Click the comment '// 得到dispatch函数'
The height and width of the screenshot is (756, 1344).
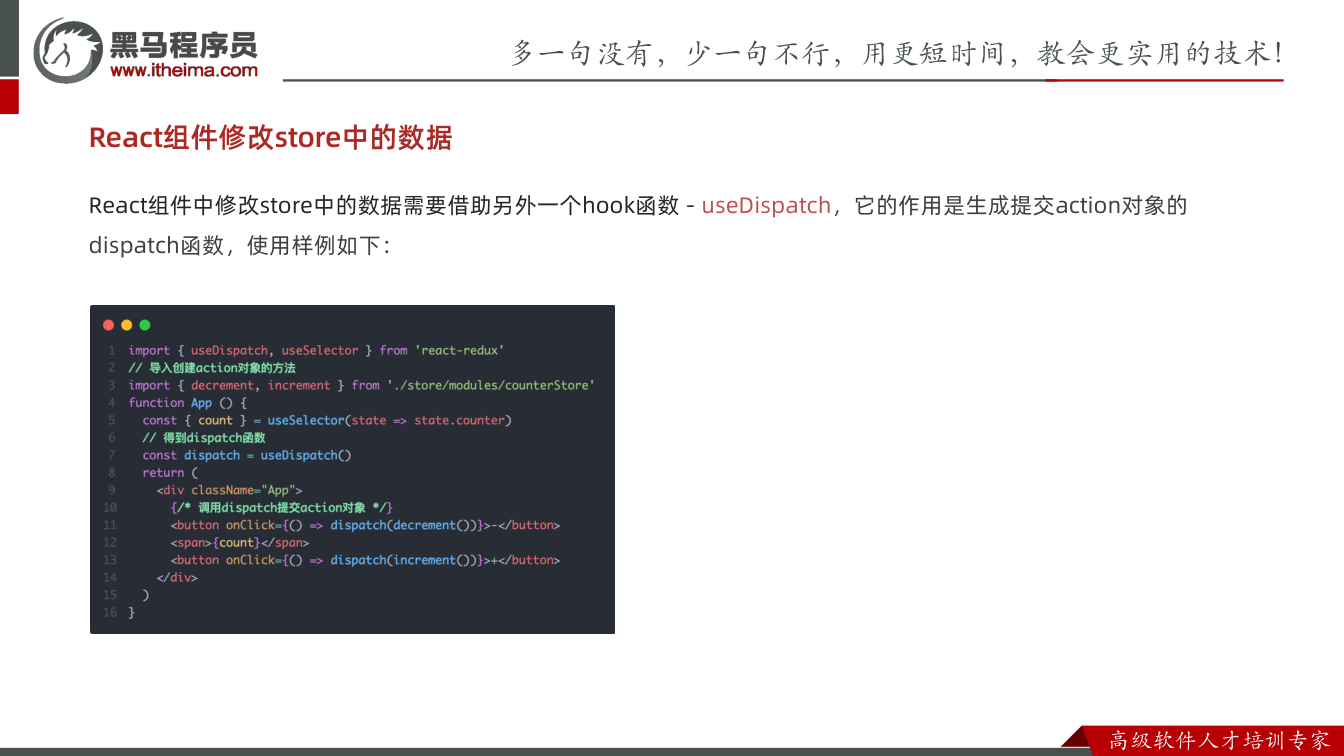click(x=204, y=438)
